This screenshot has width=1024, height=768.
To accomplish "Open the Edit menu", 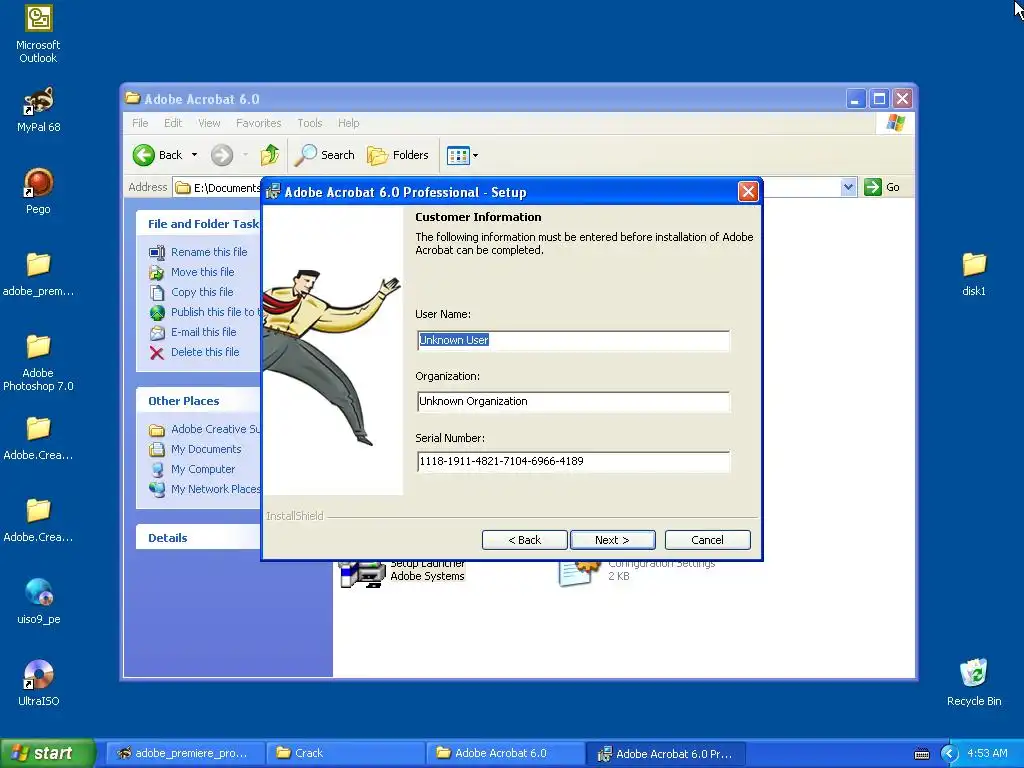I will click(x=173, y=123).
